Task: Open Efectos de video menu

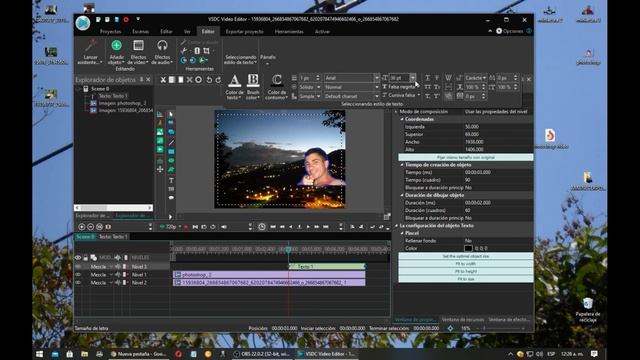Action: tap(138, 52)
